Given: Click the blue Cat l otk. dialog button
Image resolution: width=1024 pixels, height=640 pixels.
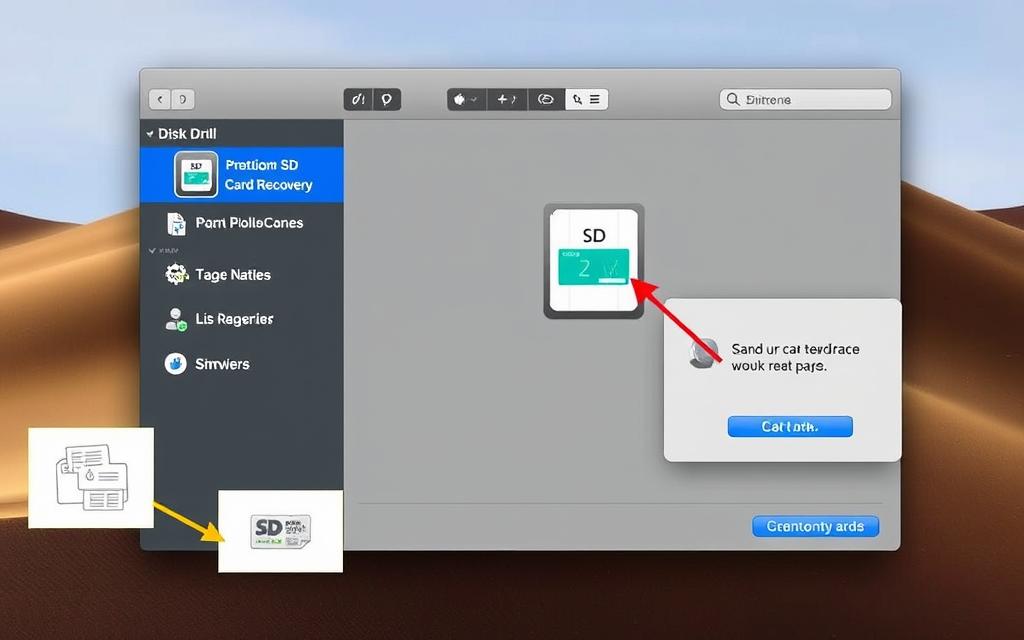Looking at the screenshot, I should click(790, 426).
